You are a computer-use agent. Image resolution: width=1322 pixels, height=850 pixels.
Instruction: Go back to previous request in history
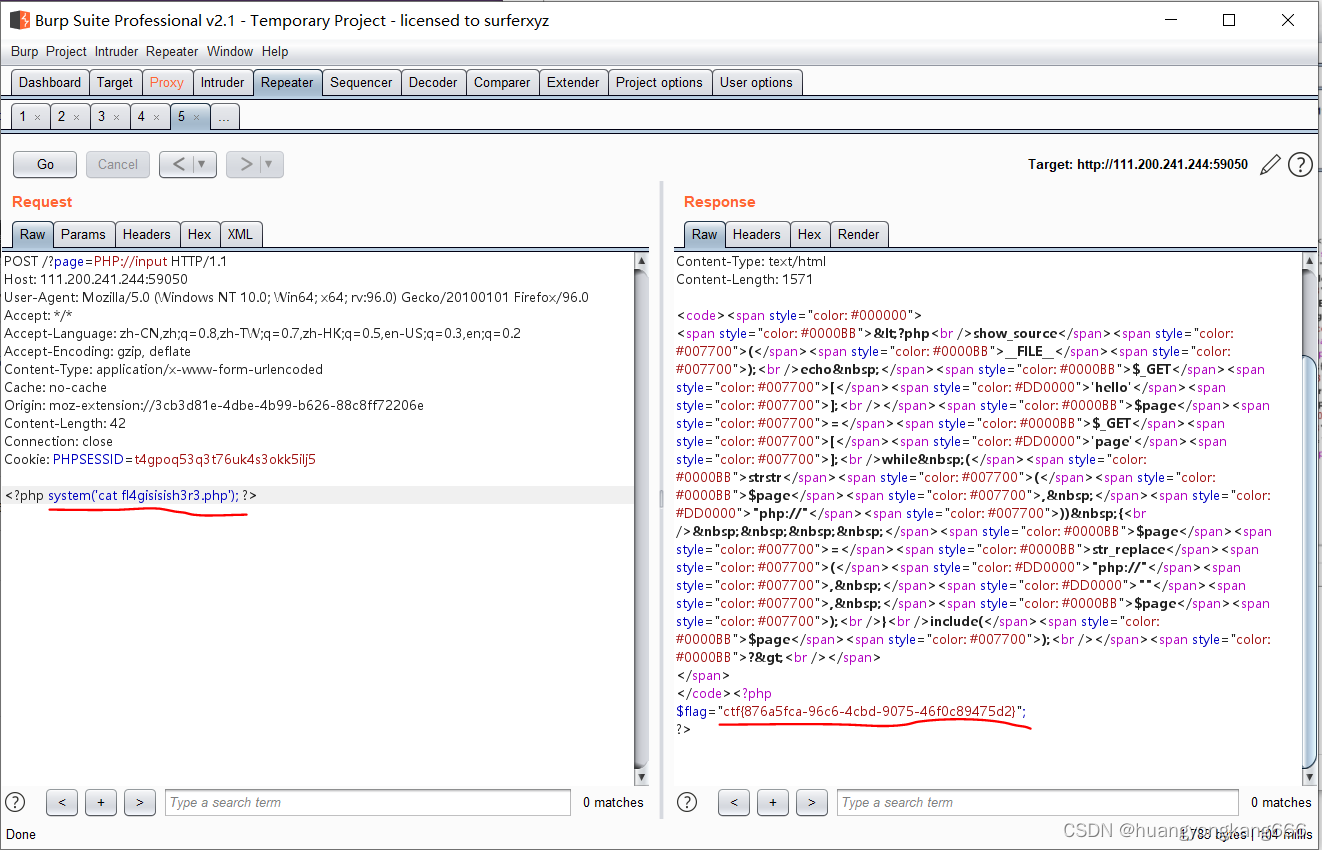178,164
